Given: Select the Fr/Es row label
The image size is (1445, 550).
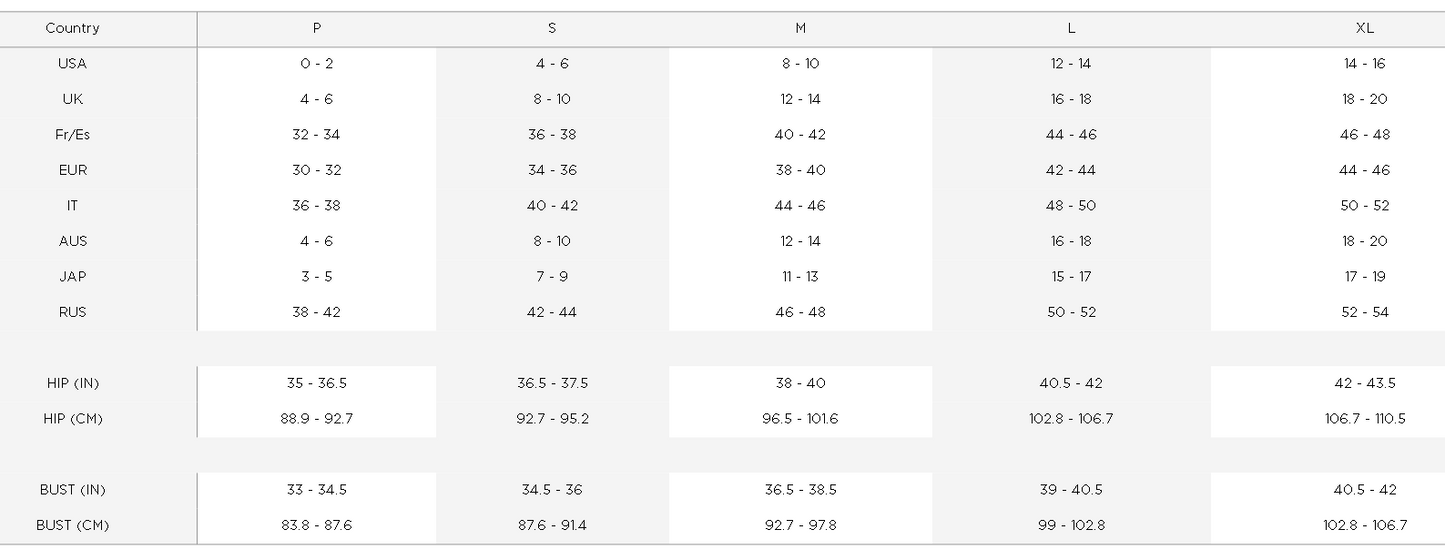Looking at the screenshot, I should coord(72,135).
